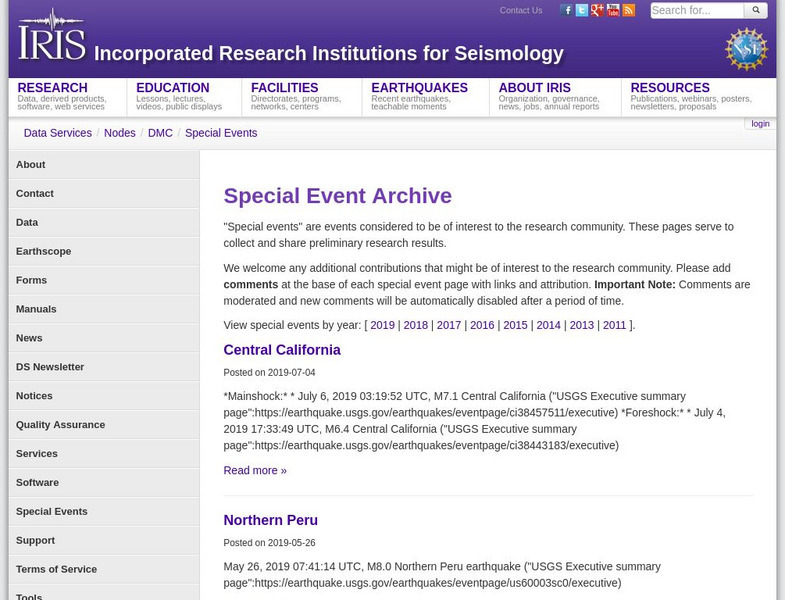
Task: Open News in the sidebar
Action: pos(104,338)
